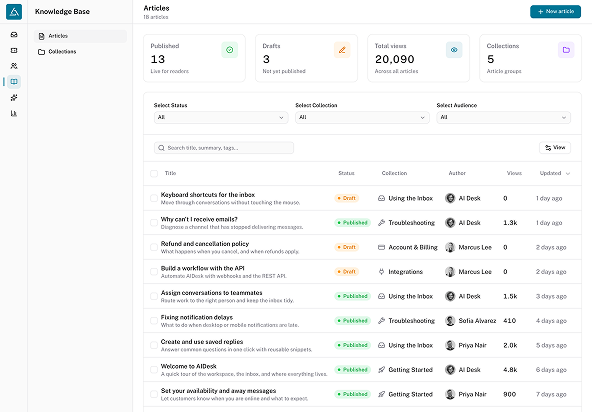Image resolution: width=592 pixels, height=412 pixels.
Task: Open the Tickets sidebar icon
Action: 14,50
